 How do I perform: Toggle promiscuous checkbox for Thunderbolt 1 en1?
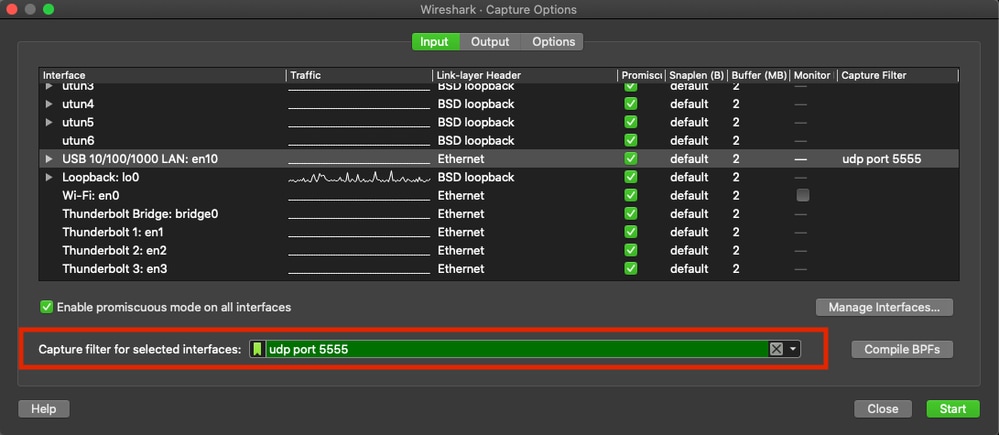(x=630, y=232)
